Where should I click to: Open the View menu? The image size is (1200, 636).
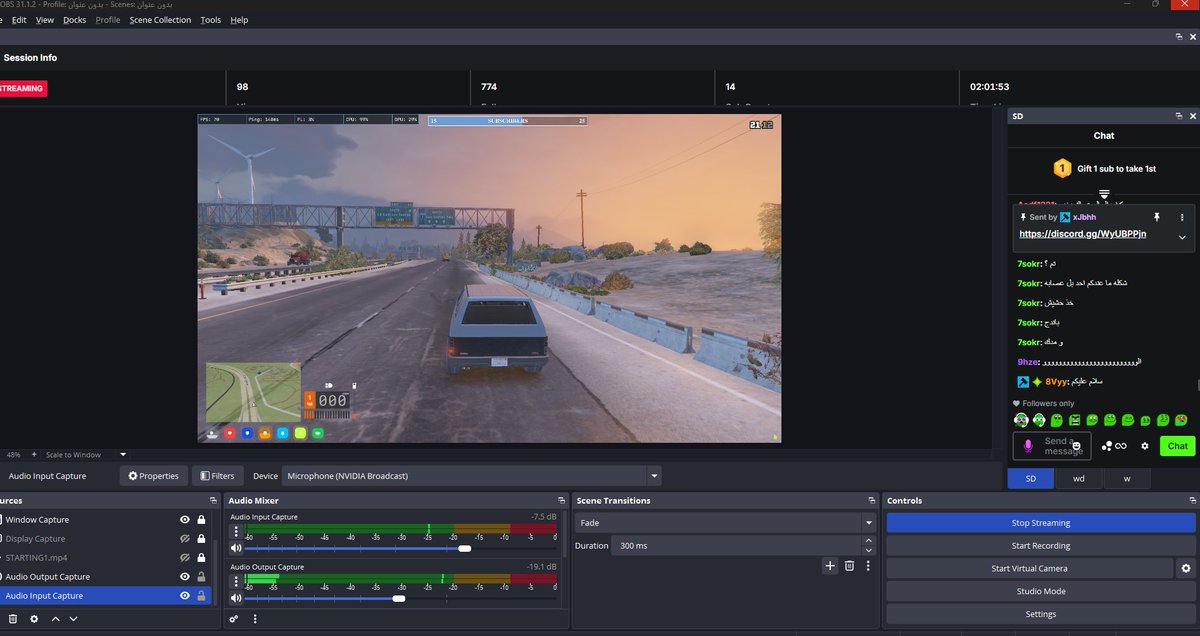tap(45, 20)
